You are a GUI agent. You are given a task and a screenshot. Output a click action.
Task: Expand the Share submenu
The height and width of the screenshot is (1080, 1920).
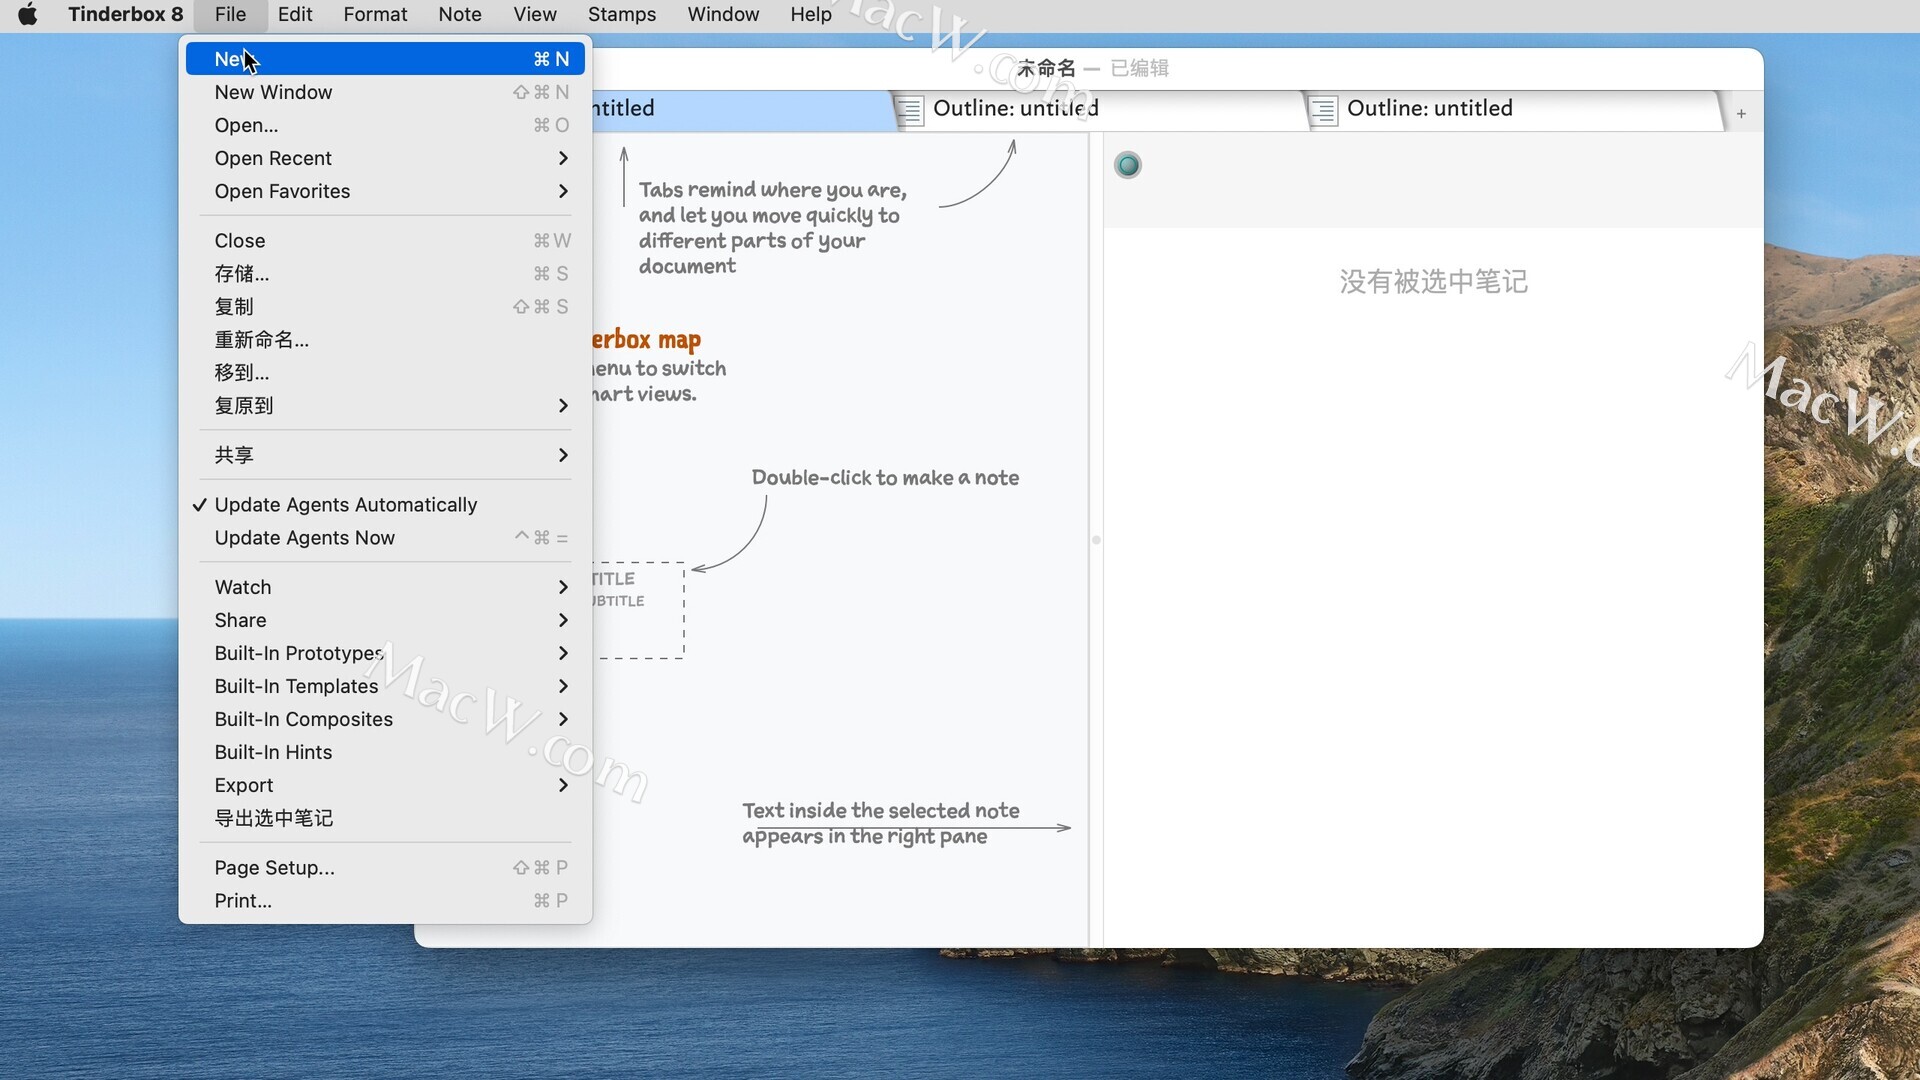[x=385, y=620]
